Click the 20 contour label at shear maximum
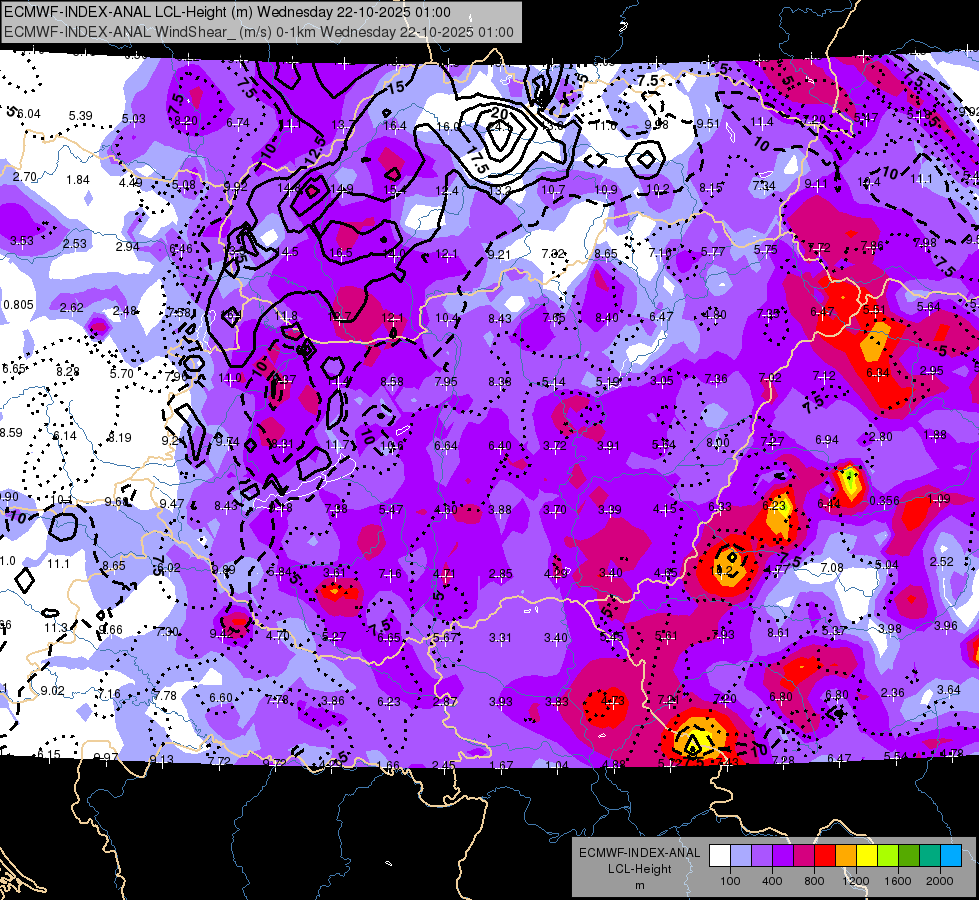979x900 pixels. (499, 113)
